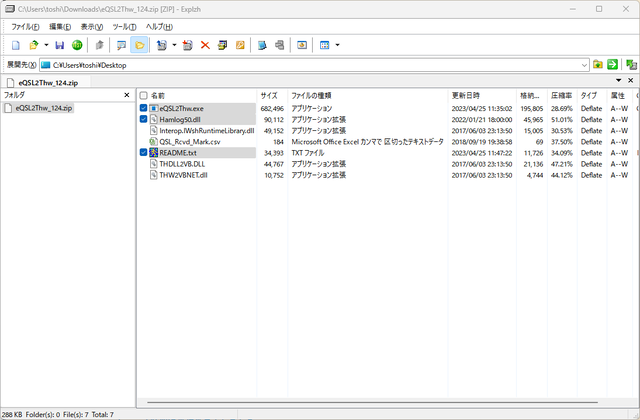Image resolution: width=640 pixels, height=420 pixels.
Task: Expand the 展開先 destination path dropdown
Action: [584, 65]
